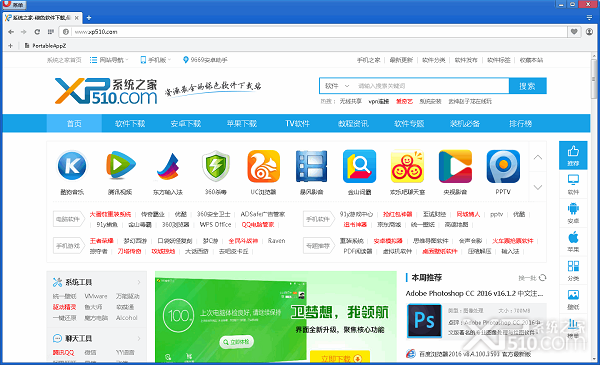600x365 pixels.
Task: Open the UC浏览器 squirrel icon
Action: click(264, 166)
